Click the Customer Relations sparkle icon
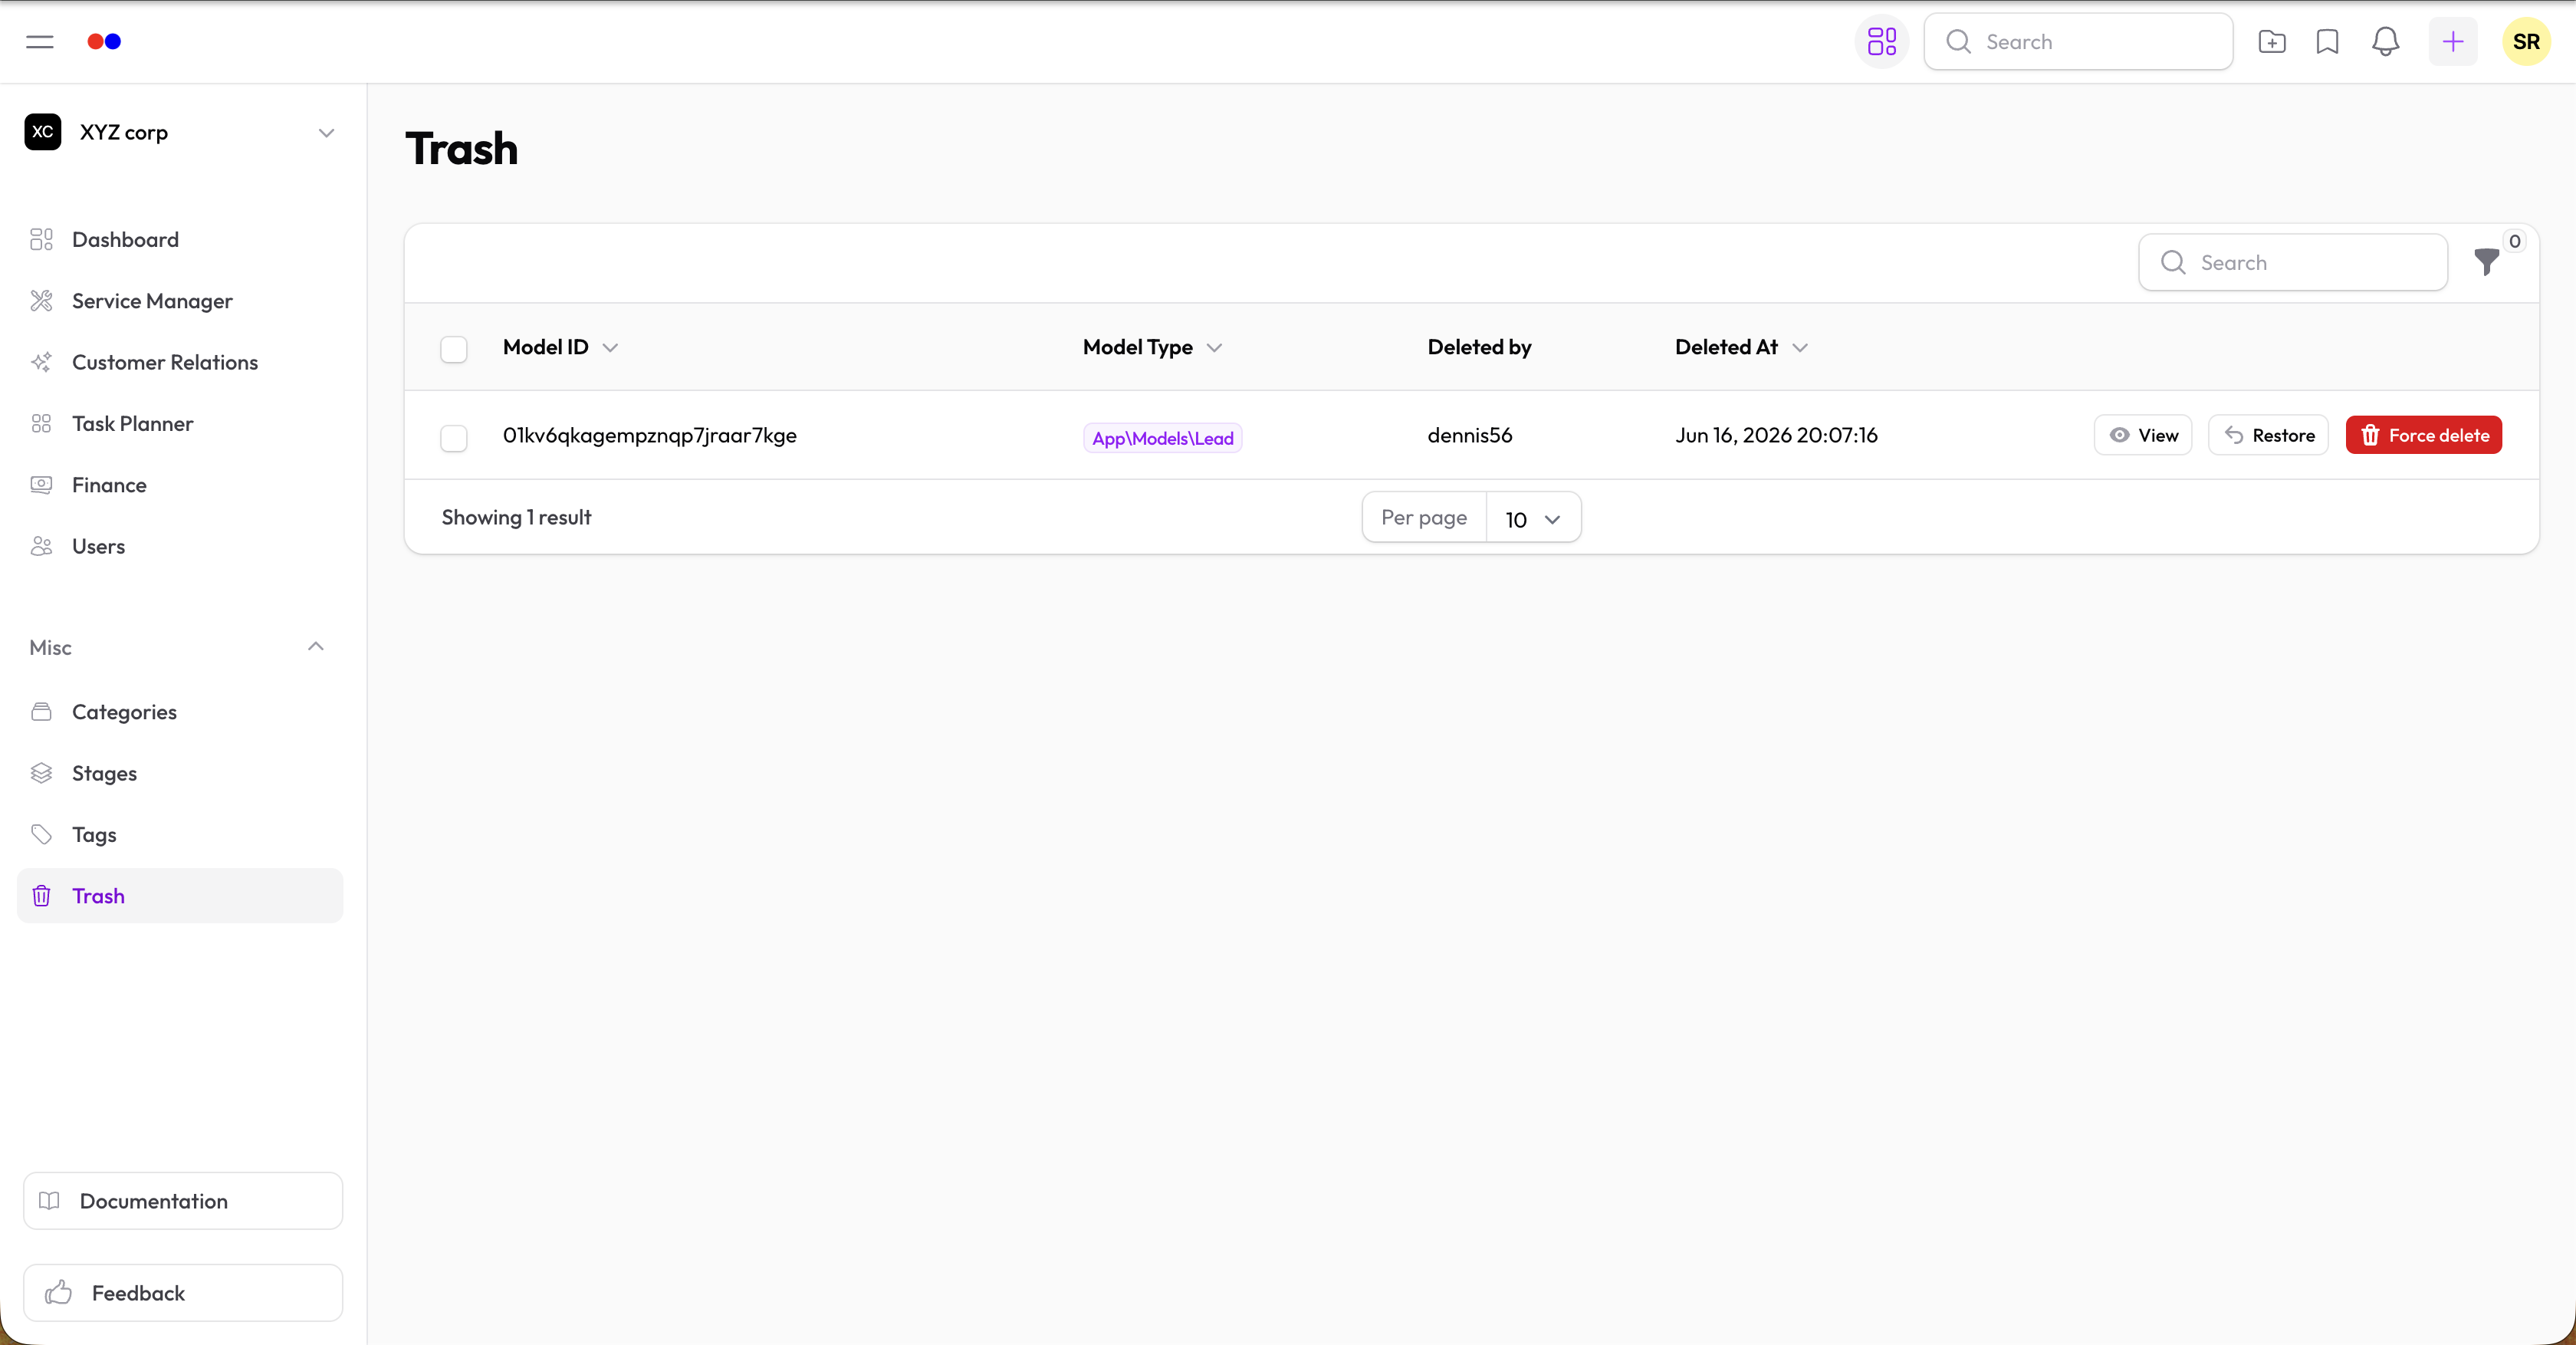The height and width of the screenshot is (1345, 2576). click(41, 362)
